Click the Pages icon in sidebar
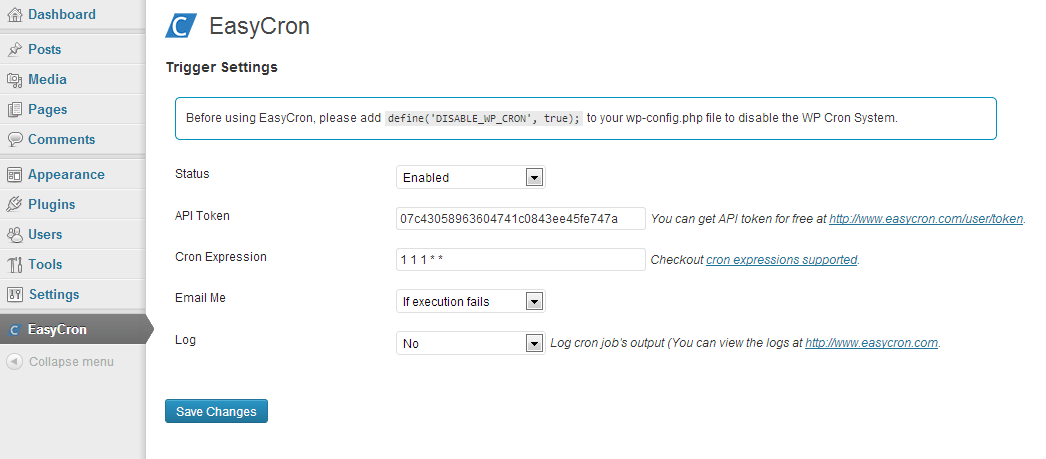 (14, 110)
